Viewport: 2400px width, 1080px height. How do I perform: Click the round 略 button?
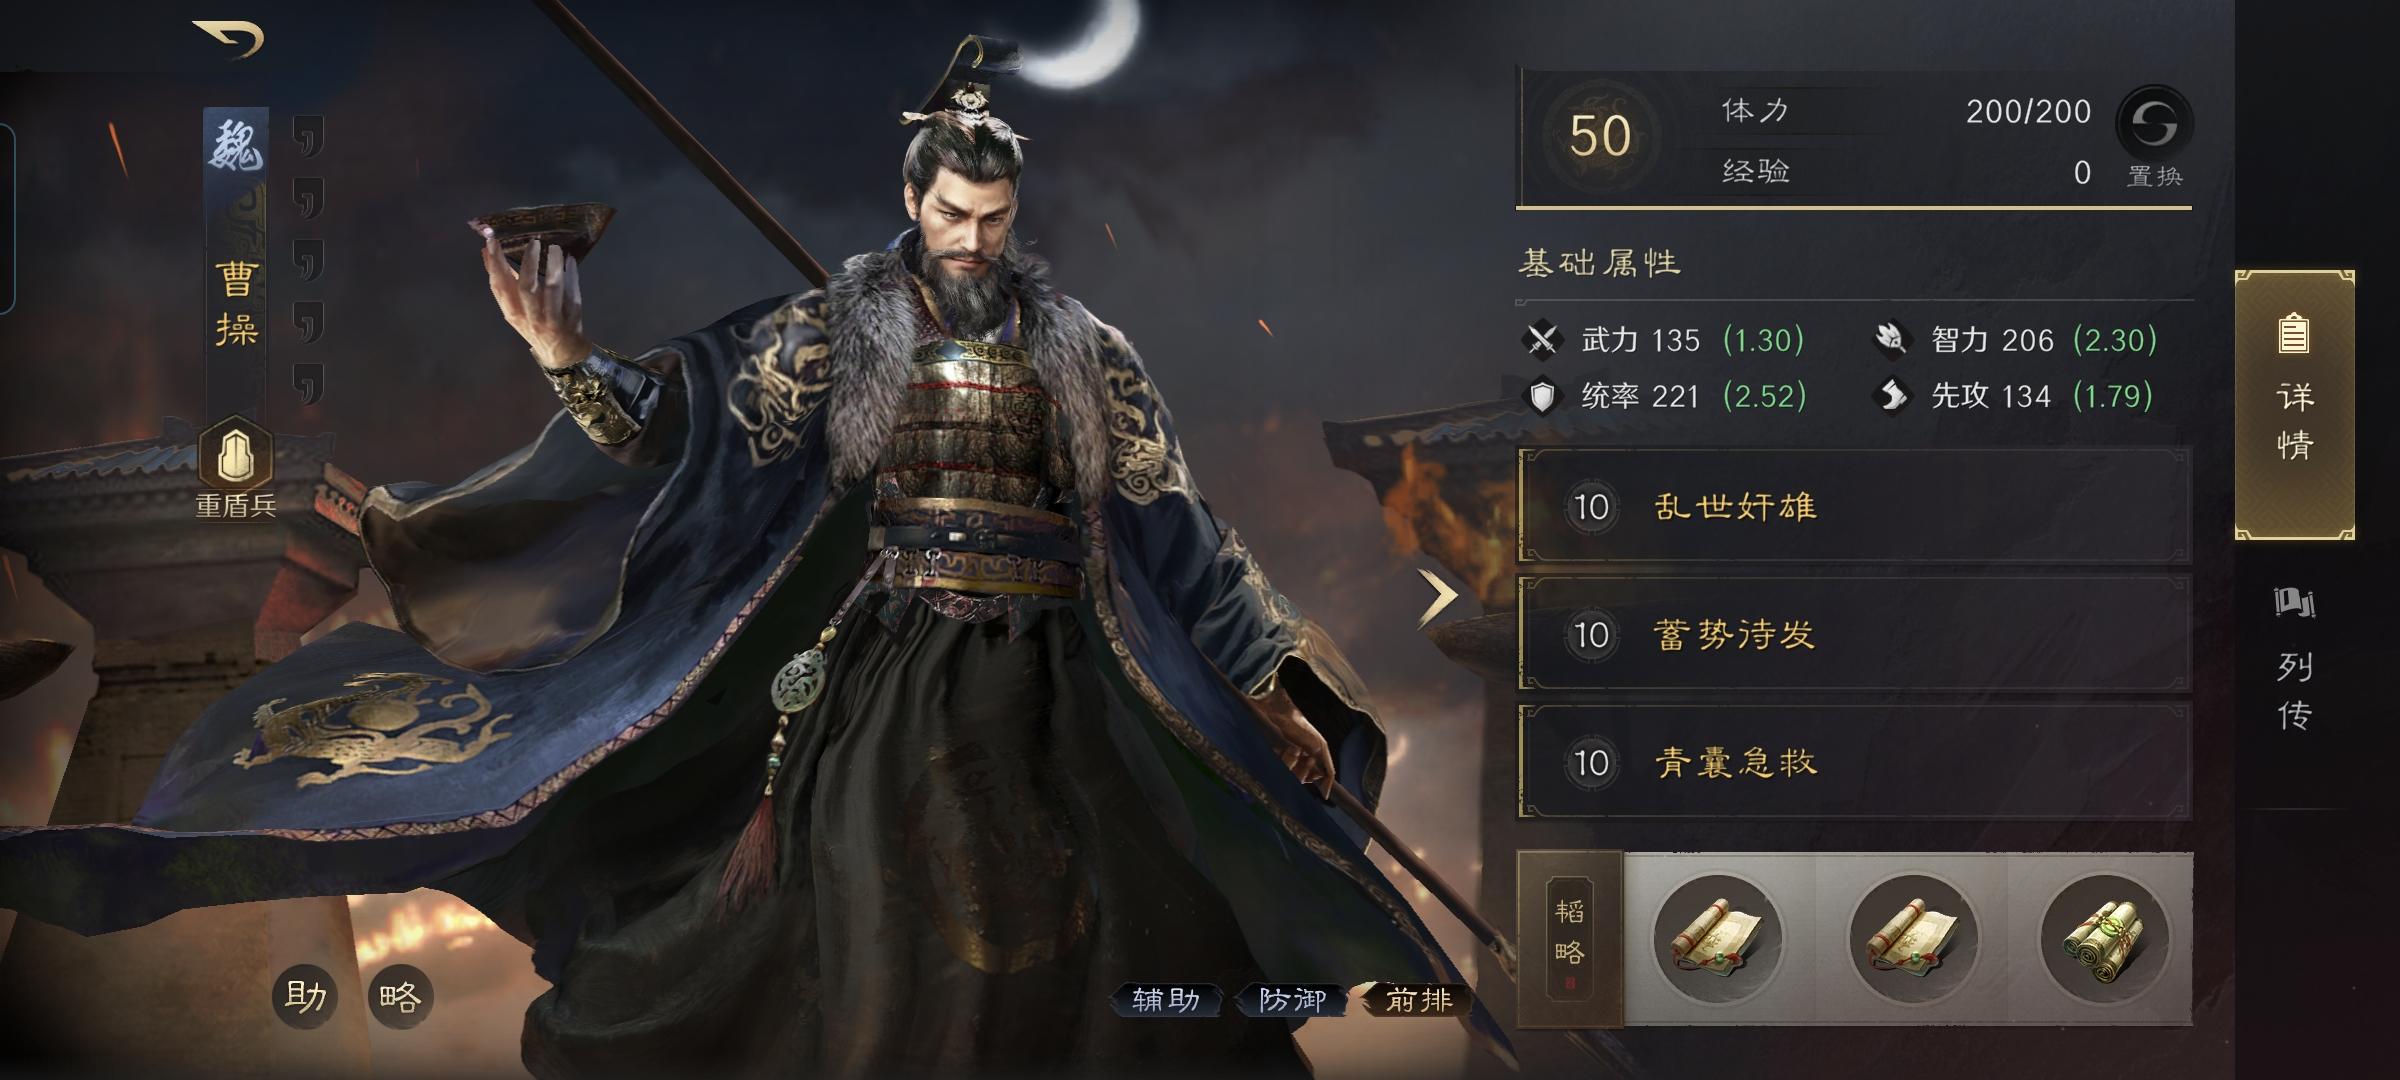click(400, 996)
